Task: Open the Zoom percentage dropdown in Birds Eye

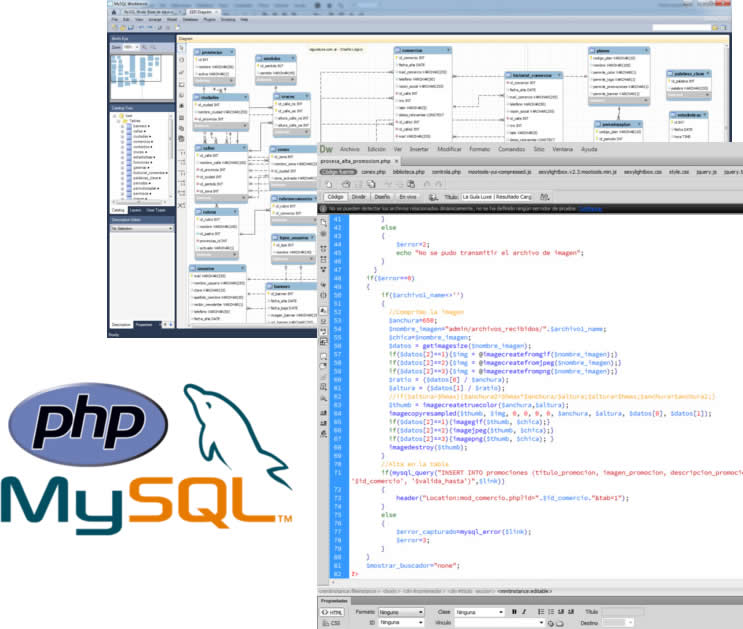Action: tap(134, 46)
